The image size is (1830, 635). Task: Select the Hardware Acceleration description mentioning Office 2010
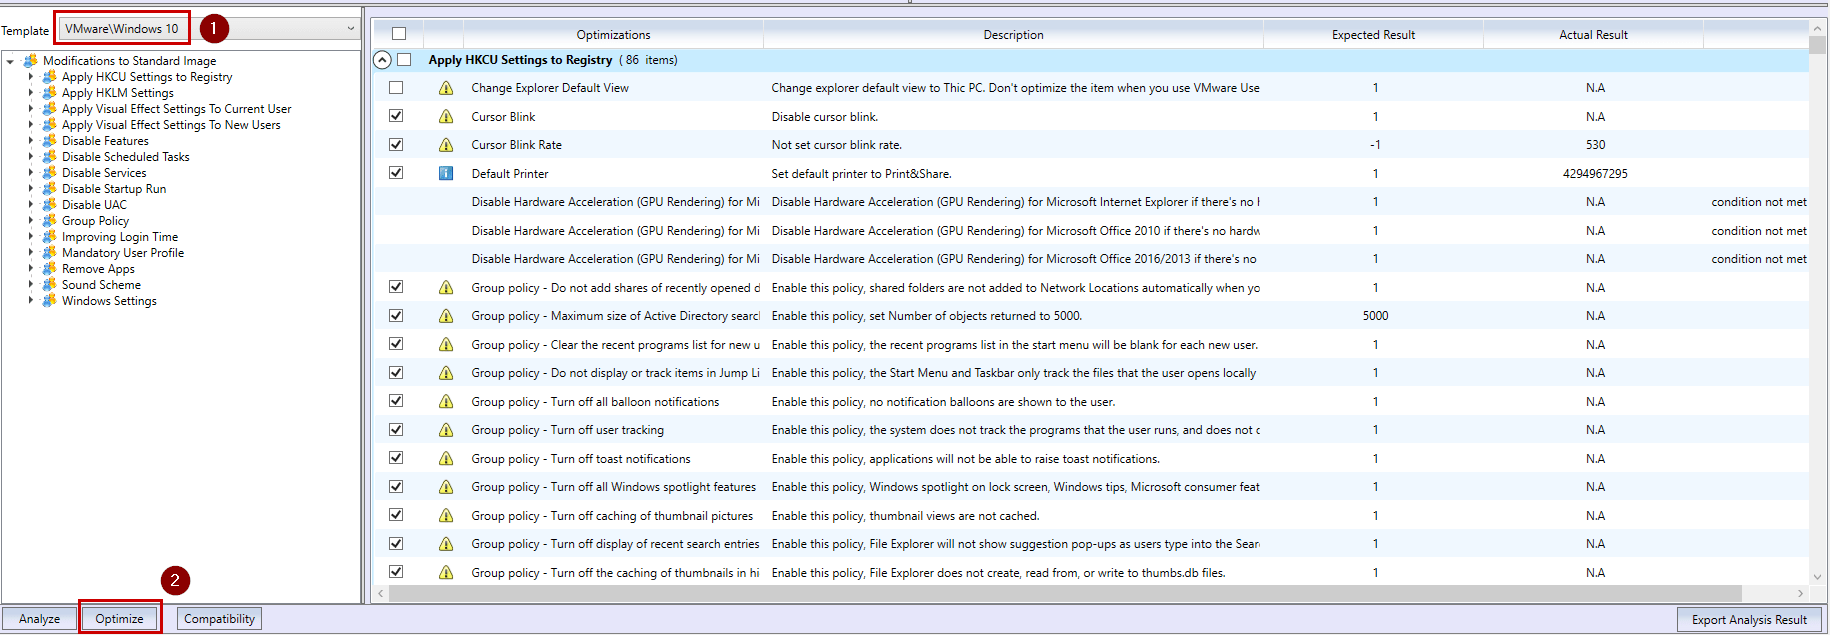[1015, 231]
